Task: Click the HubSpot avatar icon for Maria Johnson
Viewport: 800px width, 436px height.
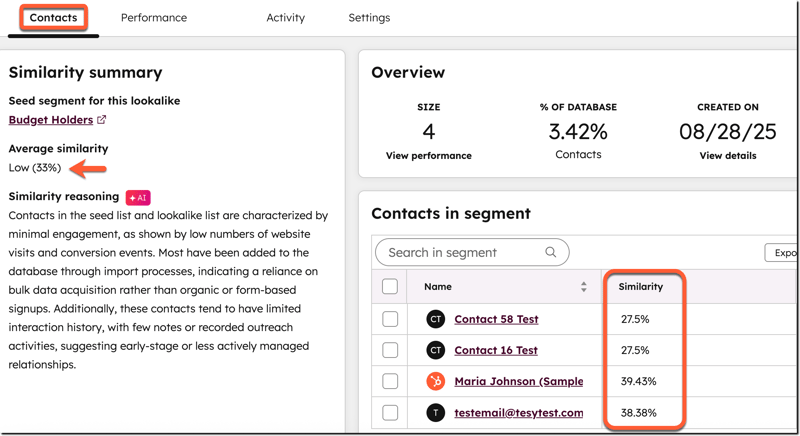Action: click(x=435, y=381)
